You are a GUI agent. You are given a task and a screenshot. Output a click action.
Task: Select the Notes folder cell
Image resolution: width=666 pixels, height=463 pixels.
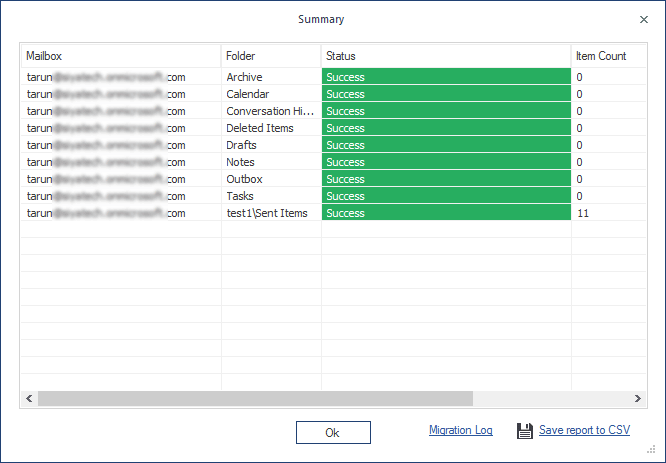point(271,162)
